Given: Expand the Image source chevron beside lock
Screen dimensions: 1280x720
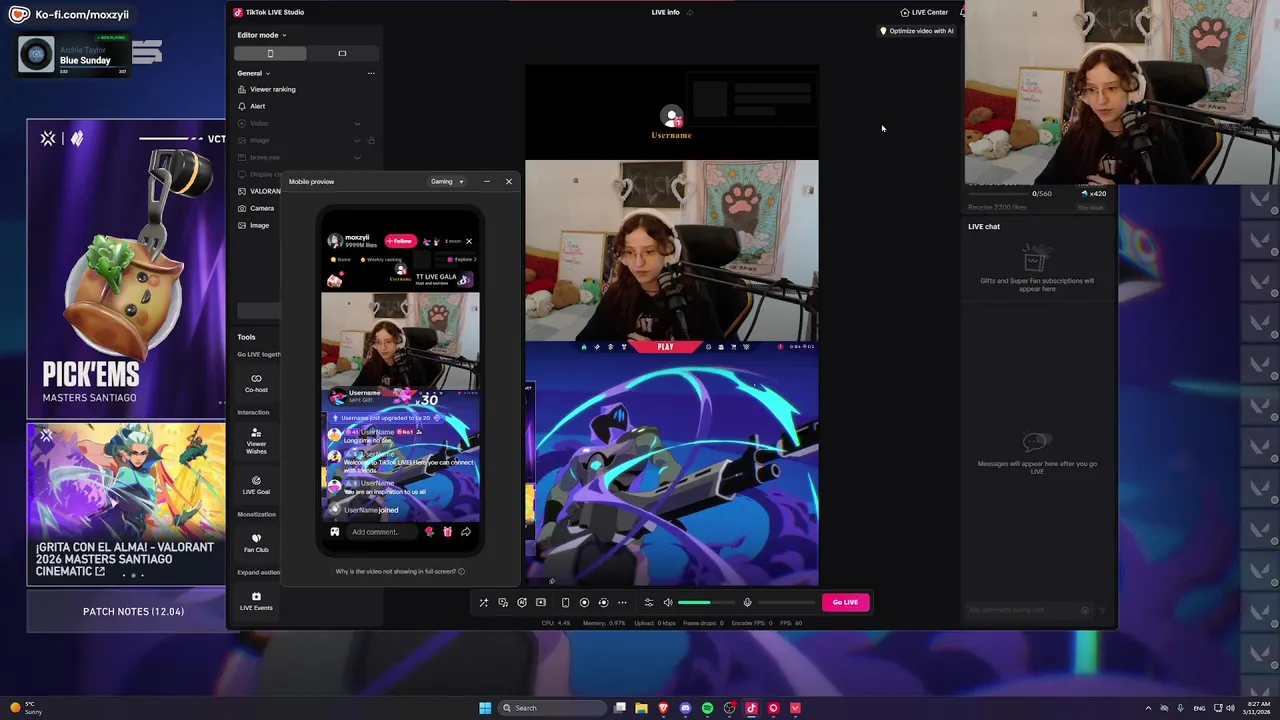Looking at the screenshot, I should 357,140.
